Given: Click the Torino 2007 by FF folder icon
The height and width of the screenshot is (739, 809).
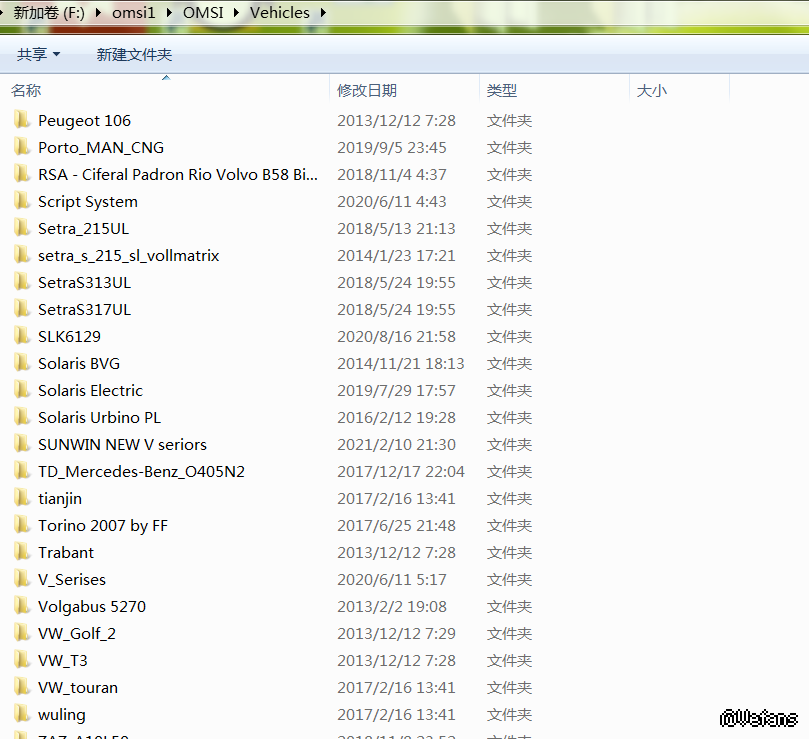Looking at the screenshot, I should pyautogui.click(x=22, y=525).
